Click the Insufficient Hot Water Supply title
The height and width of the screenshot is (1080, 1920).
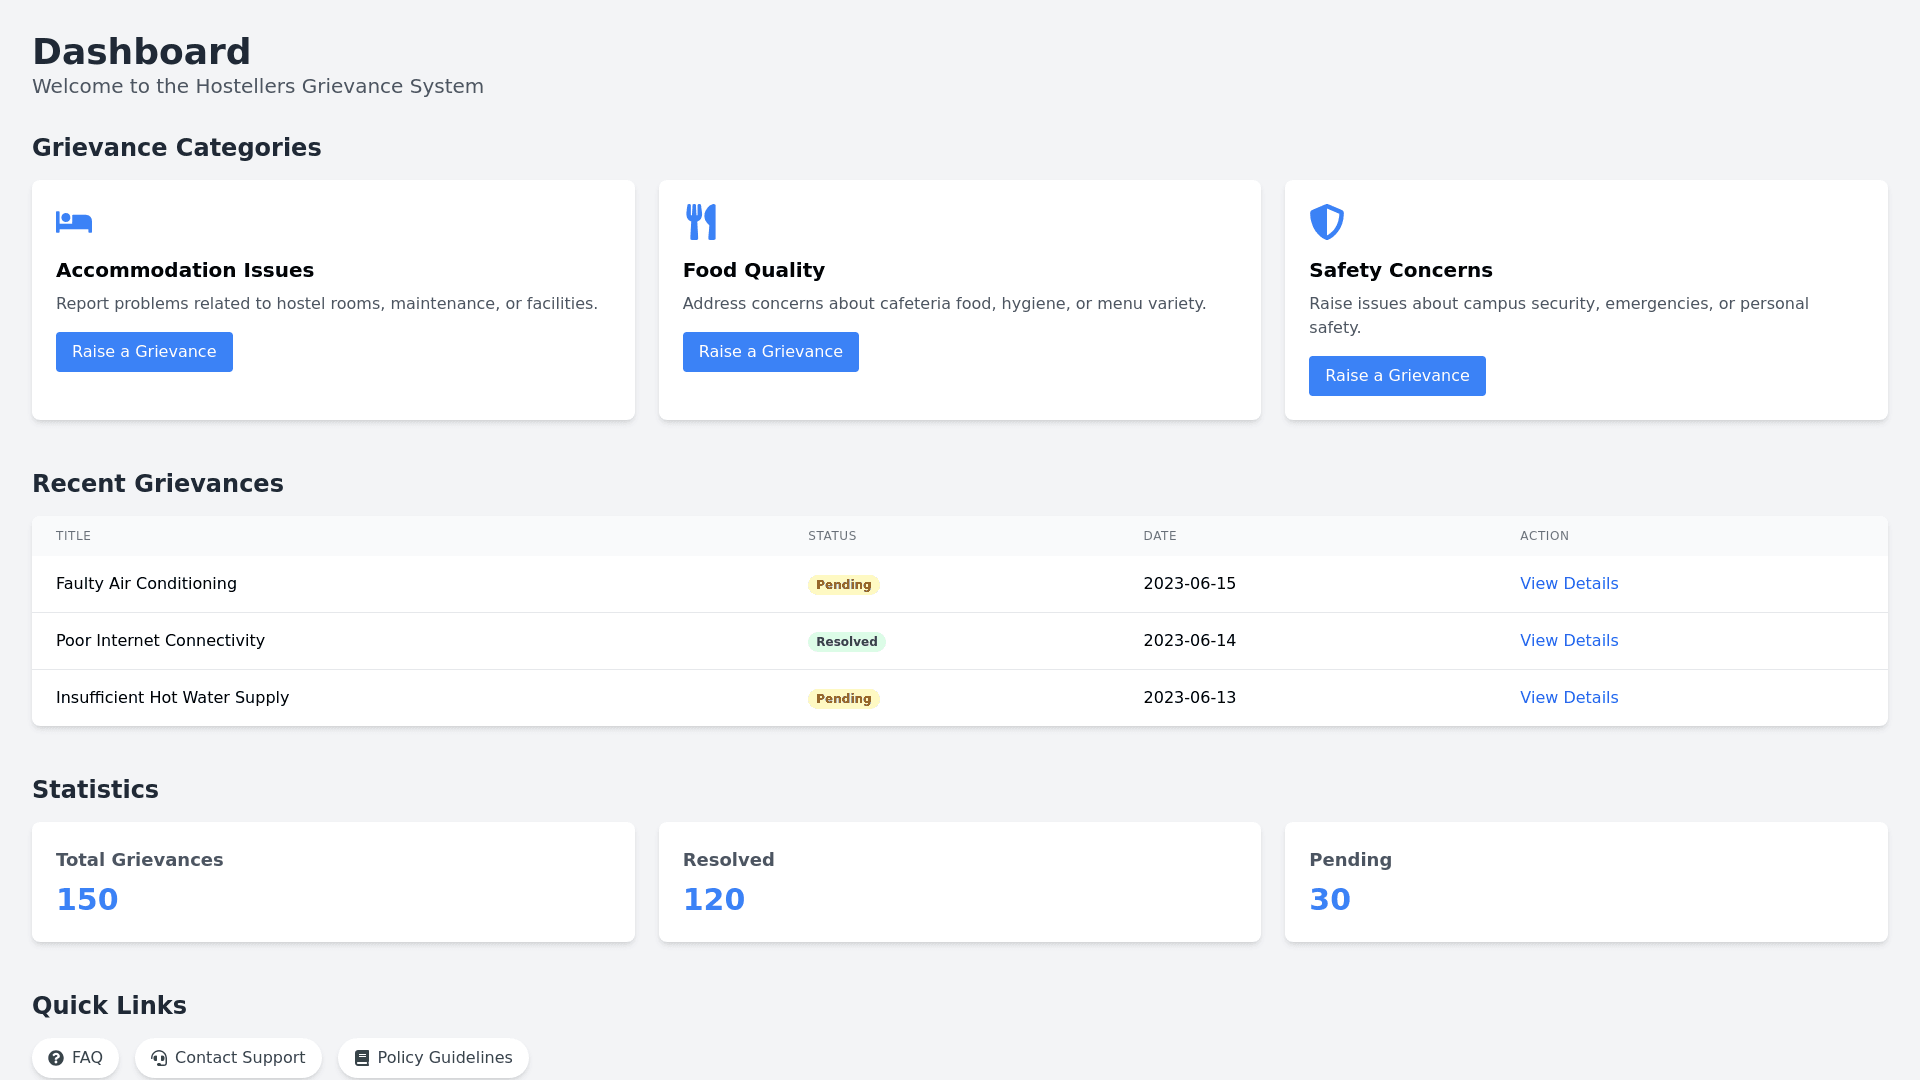(172, 698)
